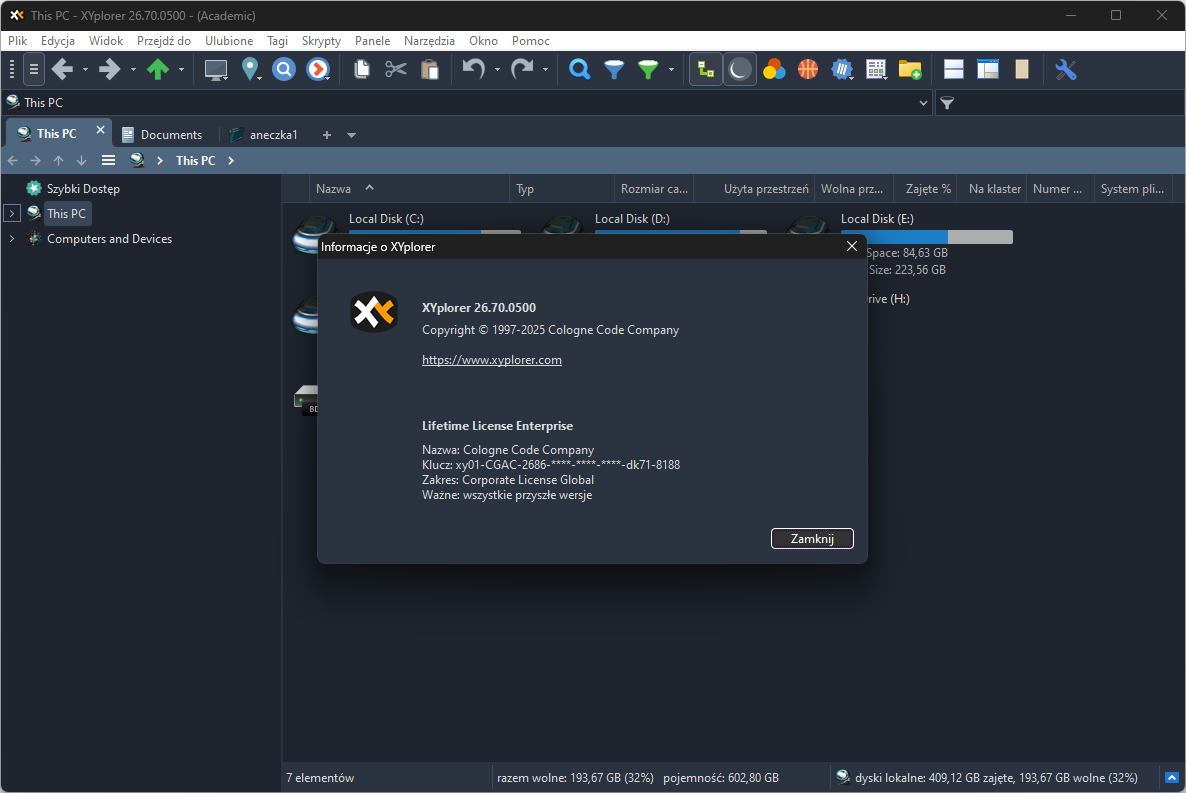Click the Local Disk (C:) usage bar
Screen dimensions: 1186x793
click(x=435, y=232)
